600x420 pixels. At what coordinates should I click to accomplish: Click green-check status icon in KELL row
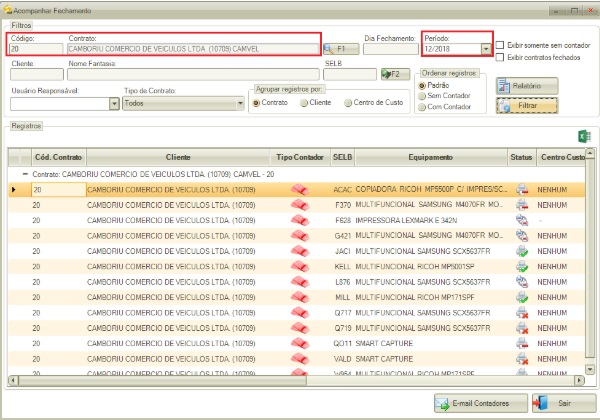(x=522, y=267)
